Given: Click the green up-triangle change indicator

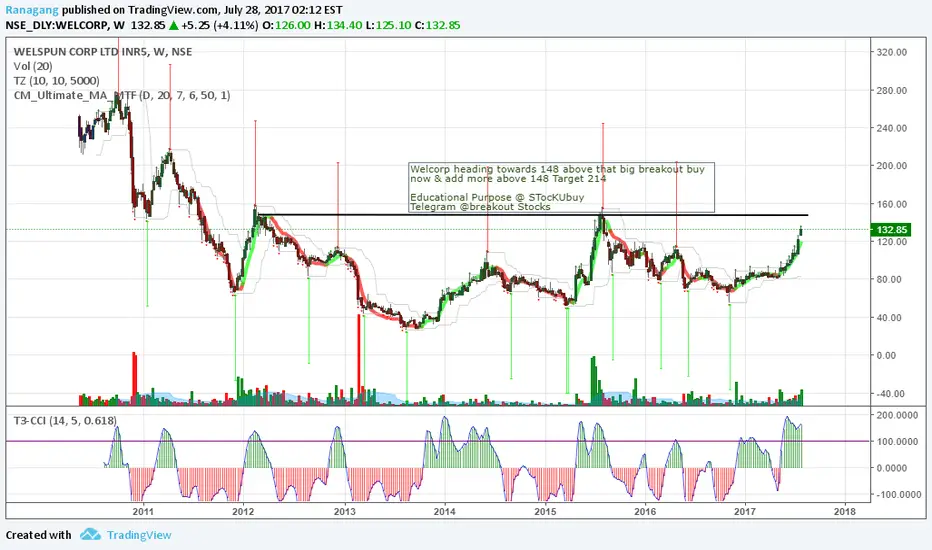Looking at the screenshot, I should click(x=174, y=25).
